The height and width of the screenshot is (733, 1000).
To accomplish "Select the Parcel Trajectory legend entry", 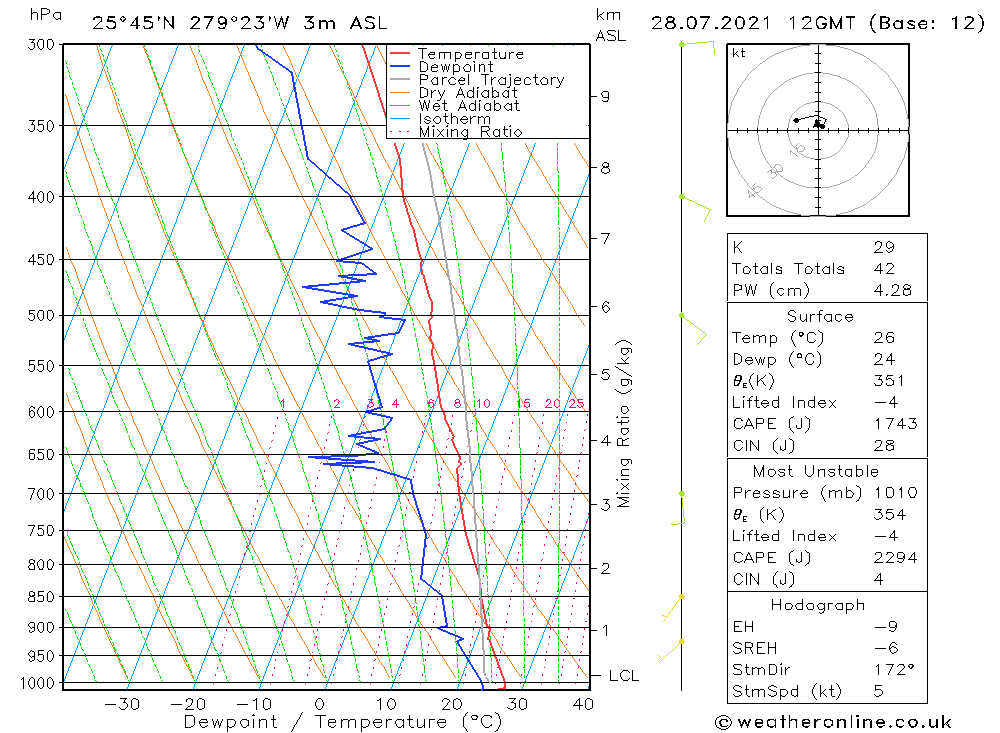I will (490, 80).
